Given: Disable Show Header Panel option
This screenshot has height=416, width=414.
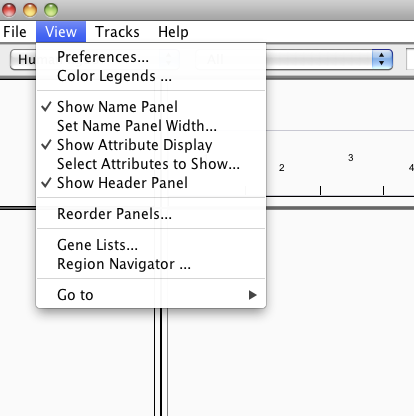Looking at the screenshot, I should 151,183.
